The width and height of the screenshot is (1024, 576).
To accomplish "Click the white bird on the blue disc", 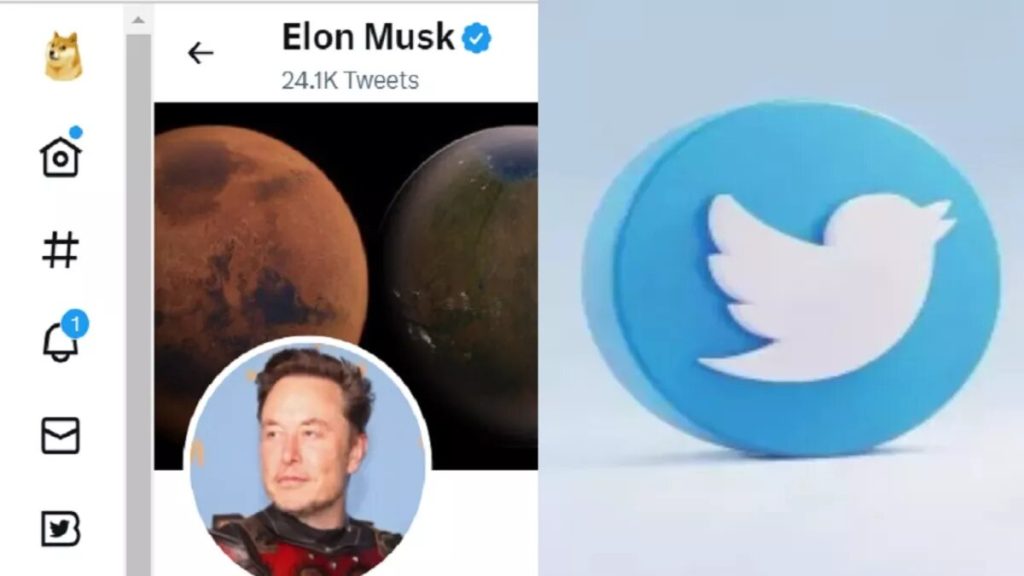I will coord(827,287).
